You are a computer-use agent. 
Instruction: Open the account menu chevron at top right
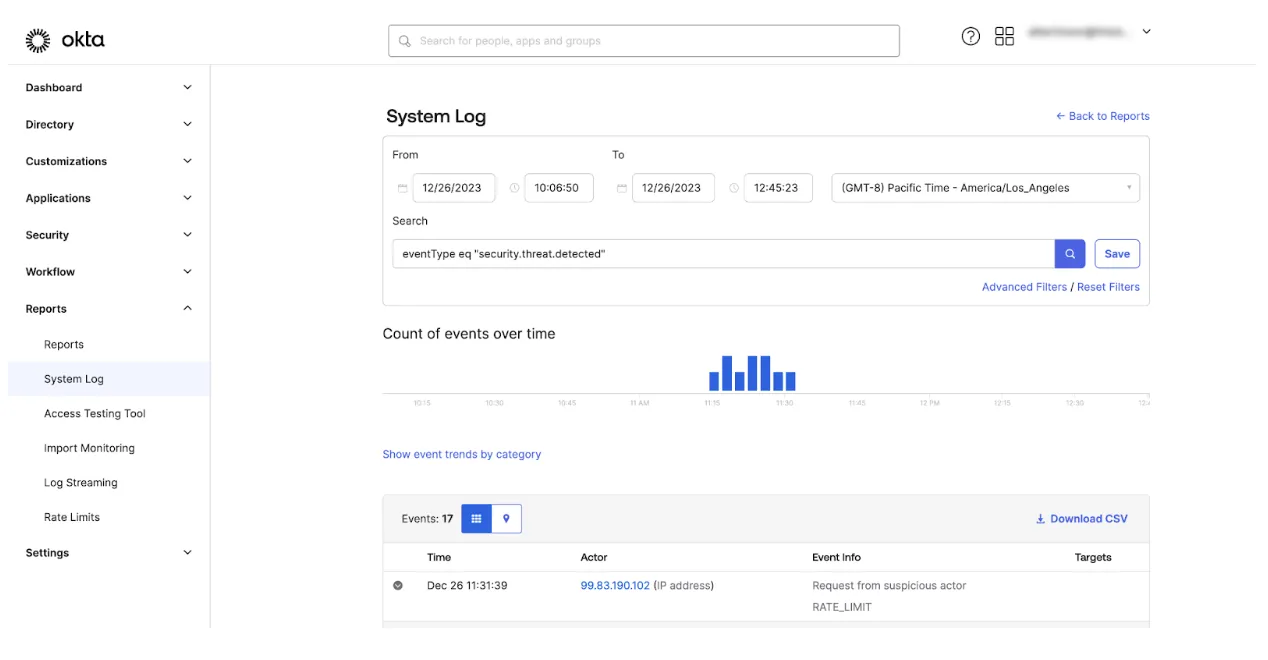[1146, 31]
